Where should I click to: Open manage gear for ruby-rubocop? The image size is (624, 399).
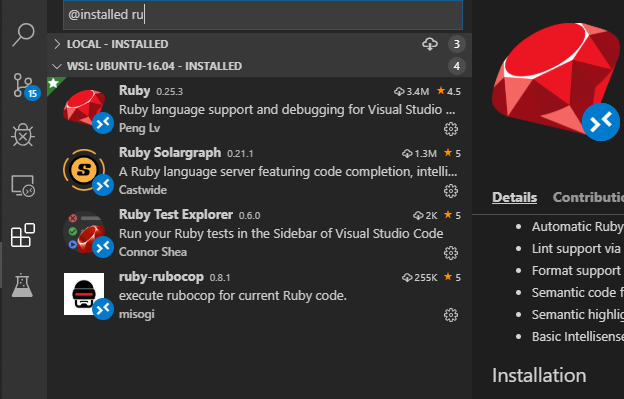click(x=451, y=315)
